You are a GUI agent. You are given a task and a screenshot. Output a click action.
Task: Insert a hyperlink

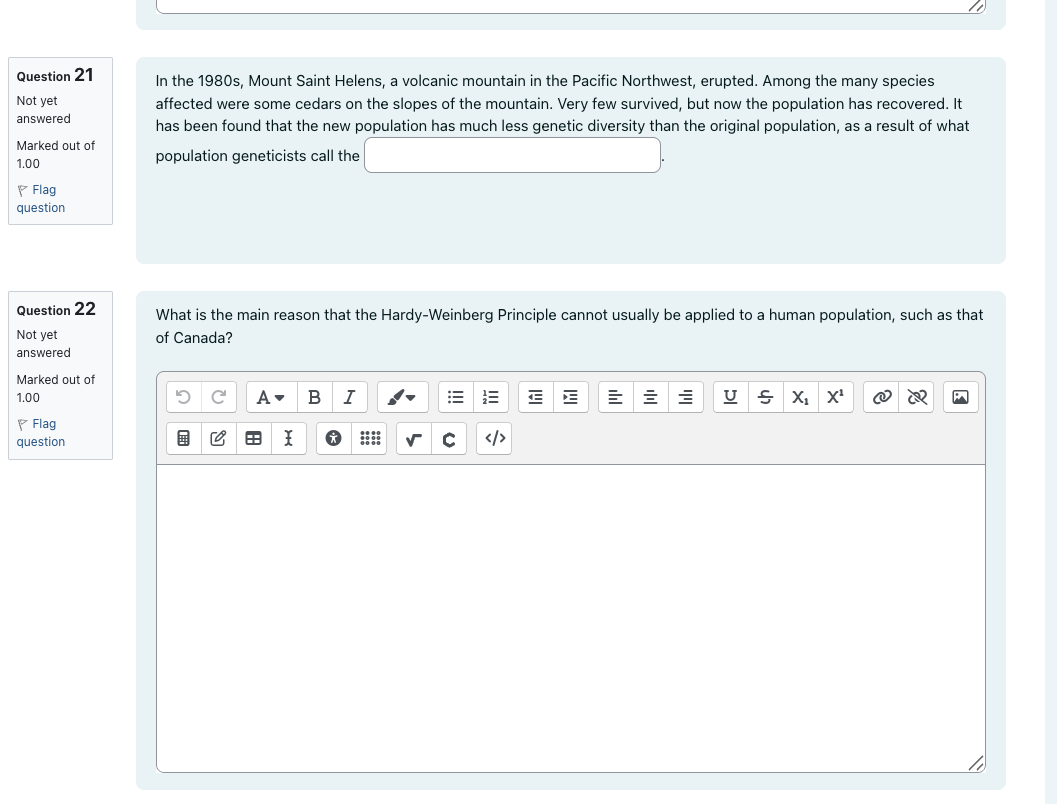coord(882,397)
